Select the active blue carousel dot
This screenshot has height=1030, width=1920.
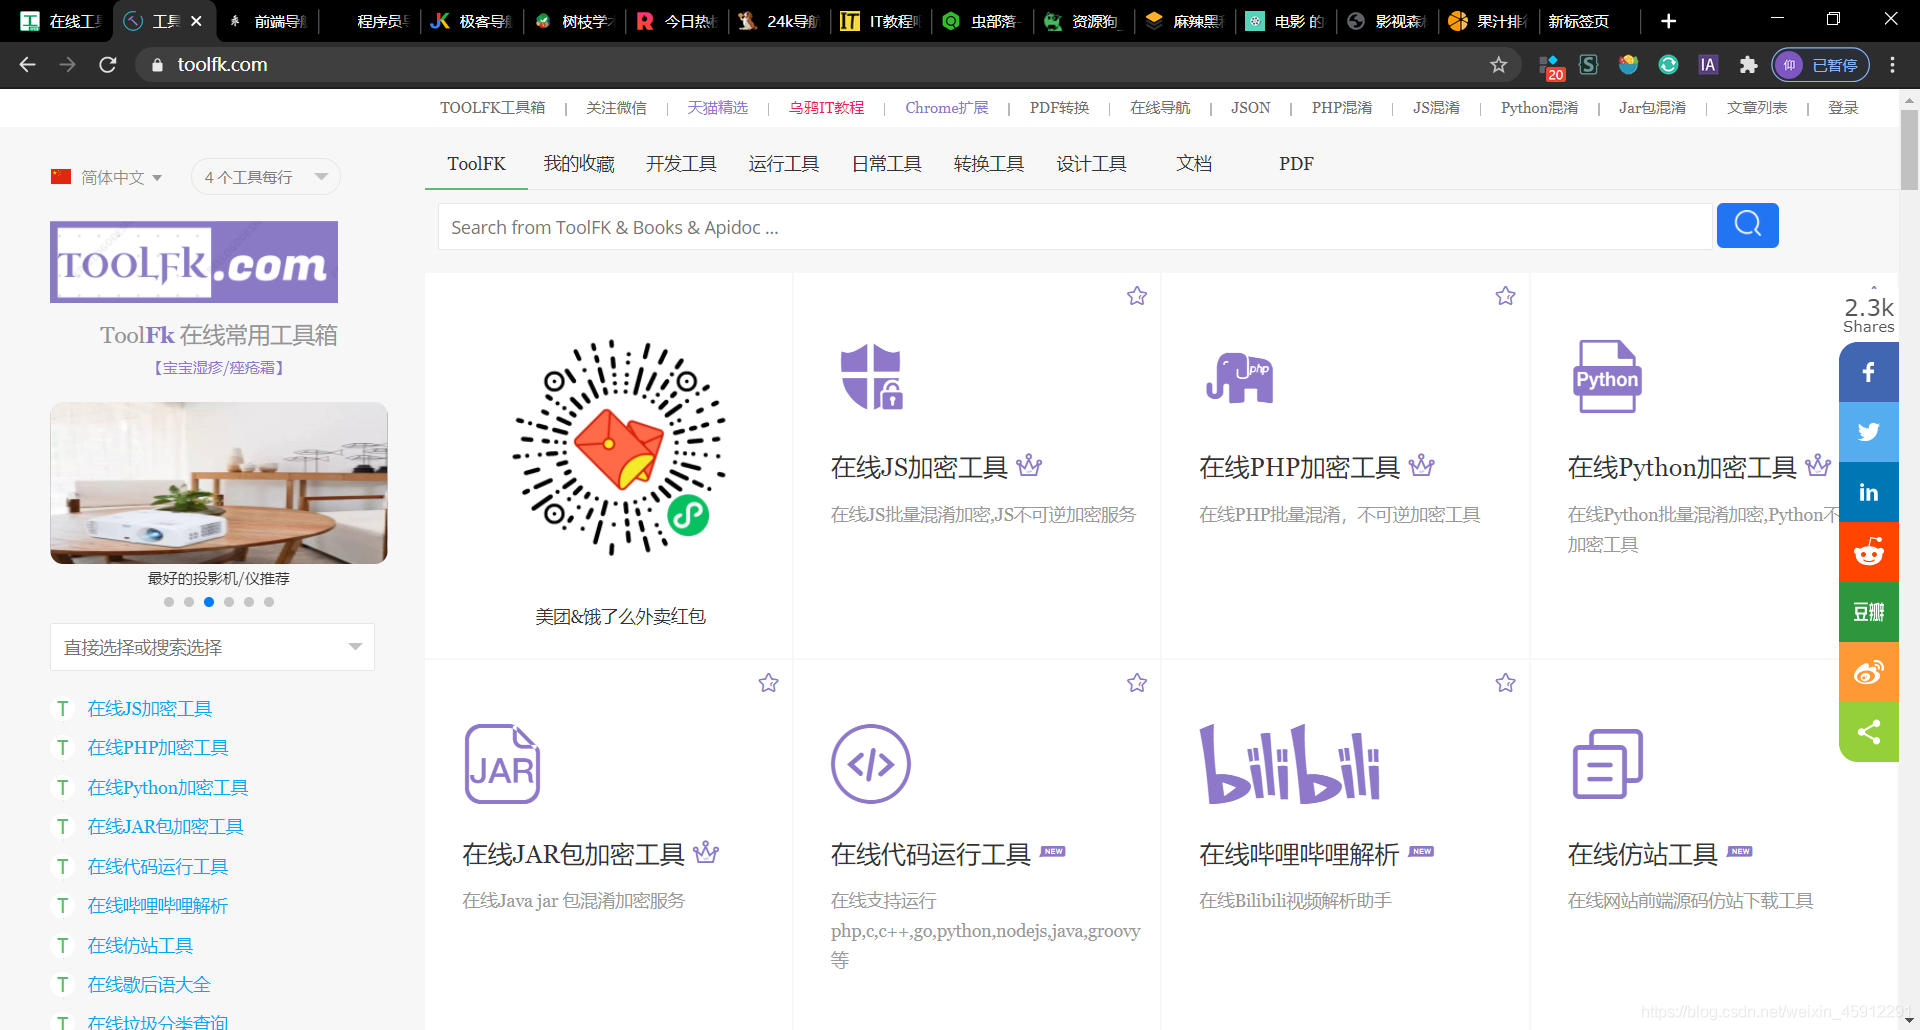coord(209,602)
